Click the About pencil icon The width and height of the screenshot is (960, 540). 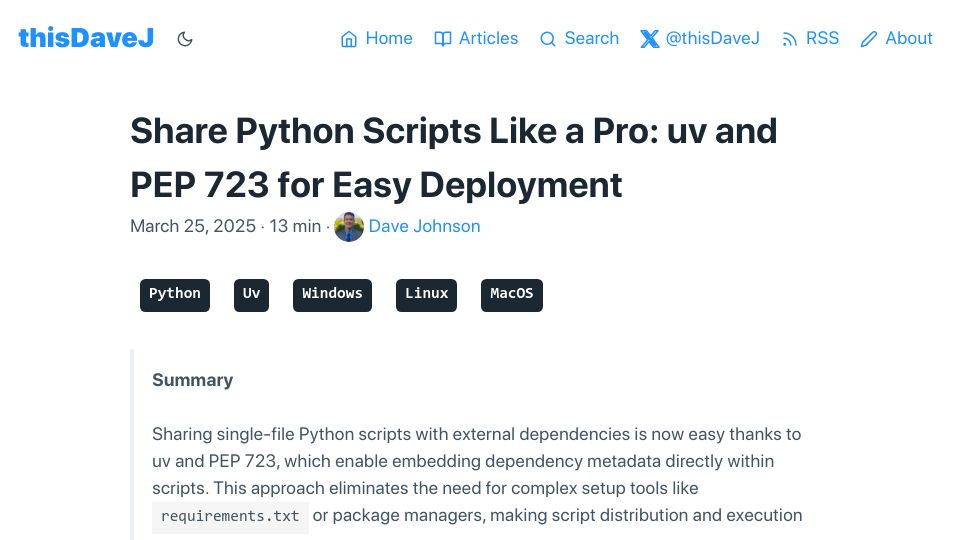(x=869, y=39)
